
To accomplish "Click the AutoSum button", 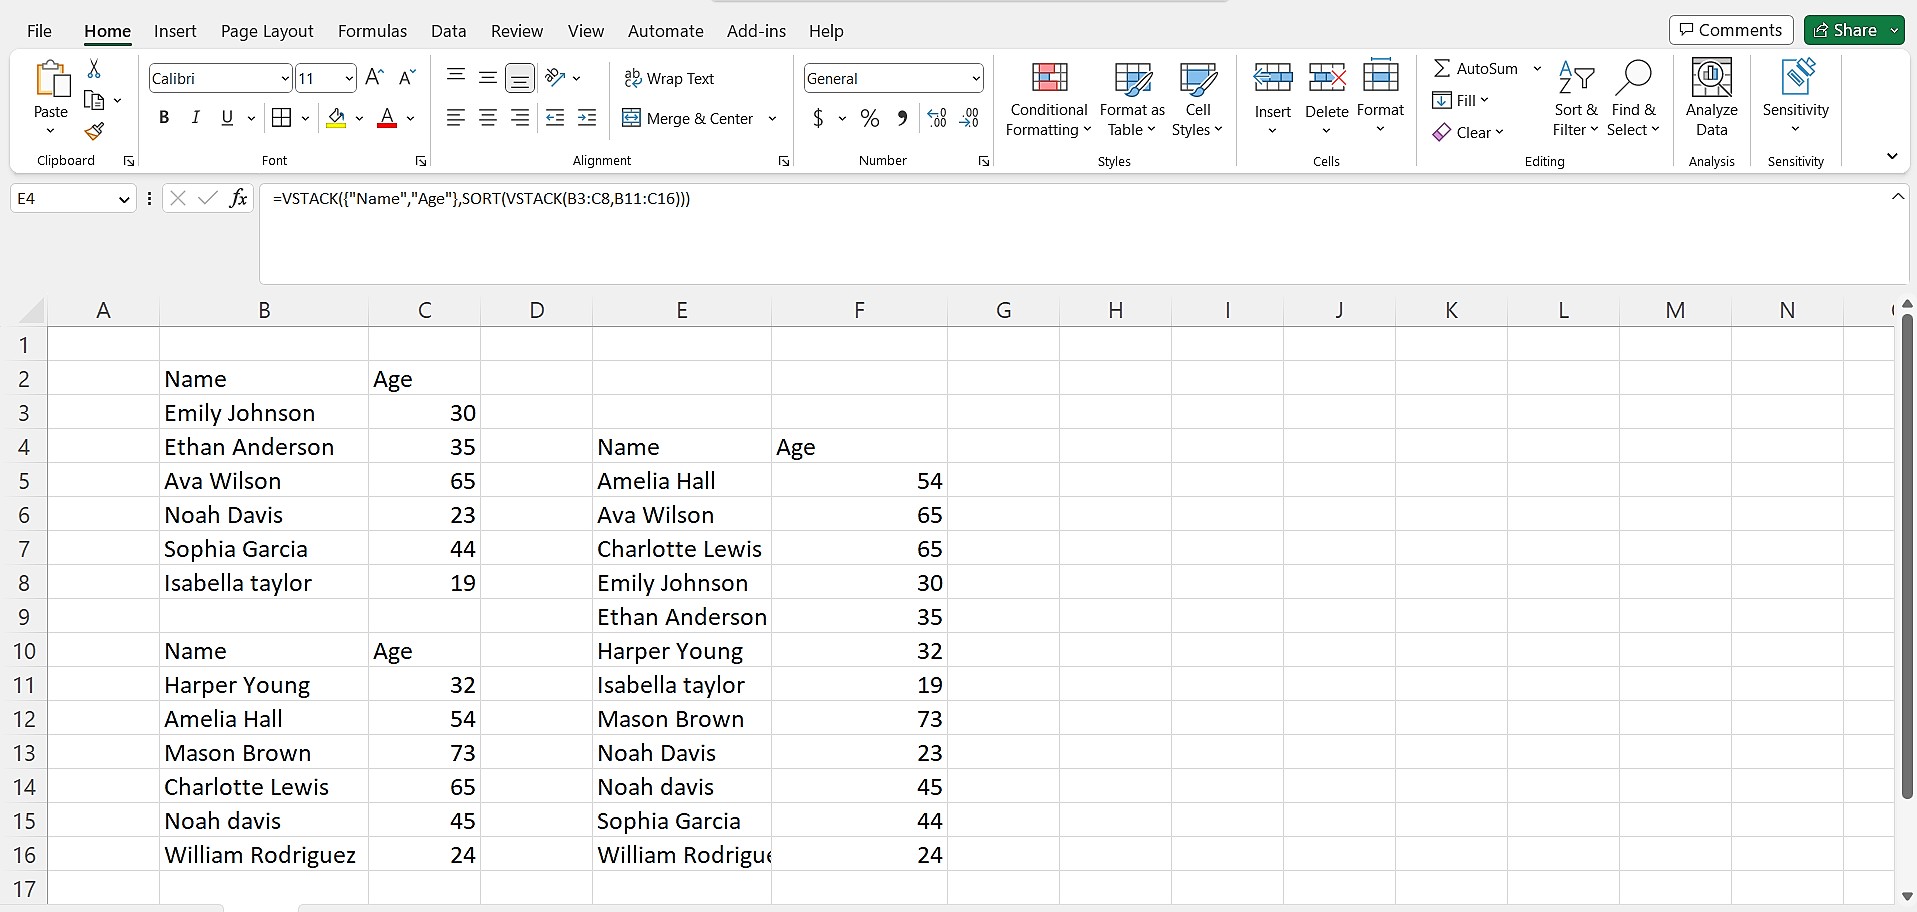I will click(1476, 68).
